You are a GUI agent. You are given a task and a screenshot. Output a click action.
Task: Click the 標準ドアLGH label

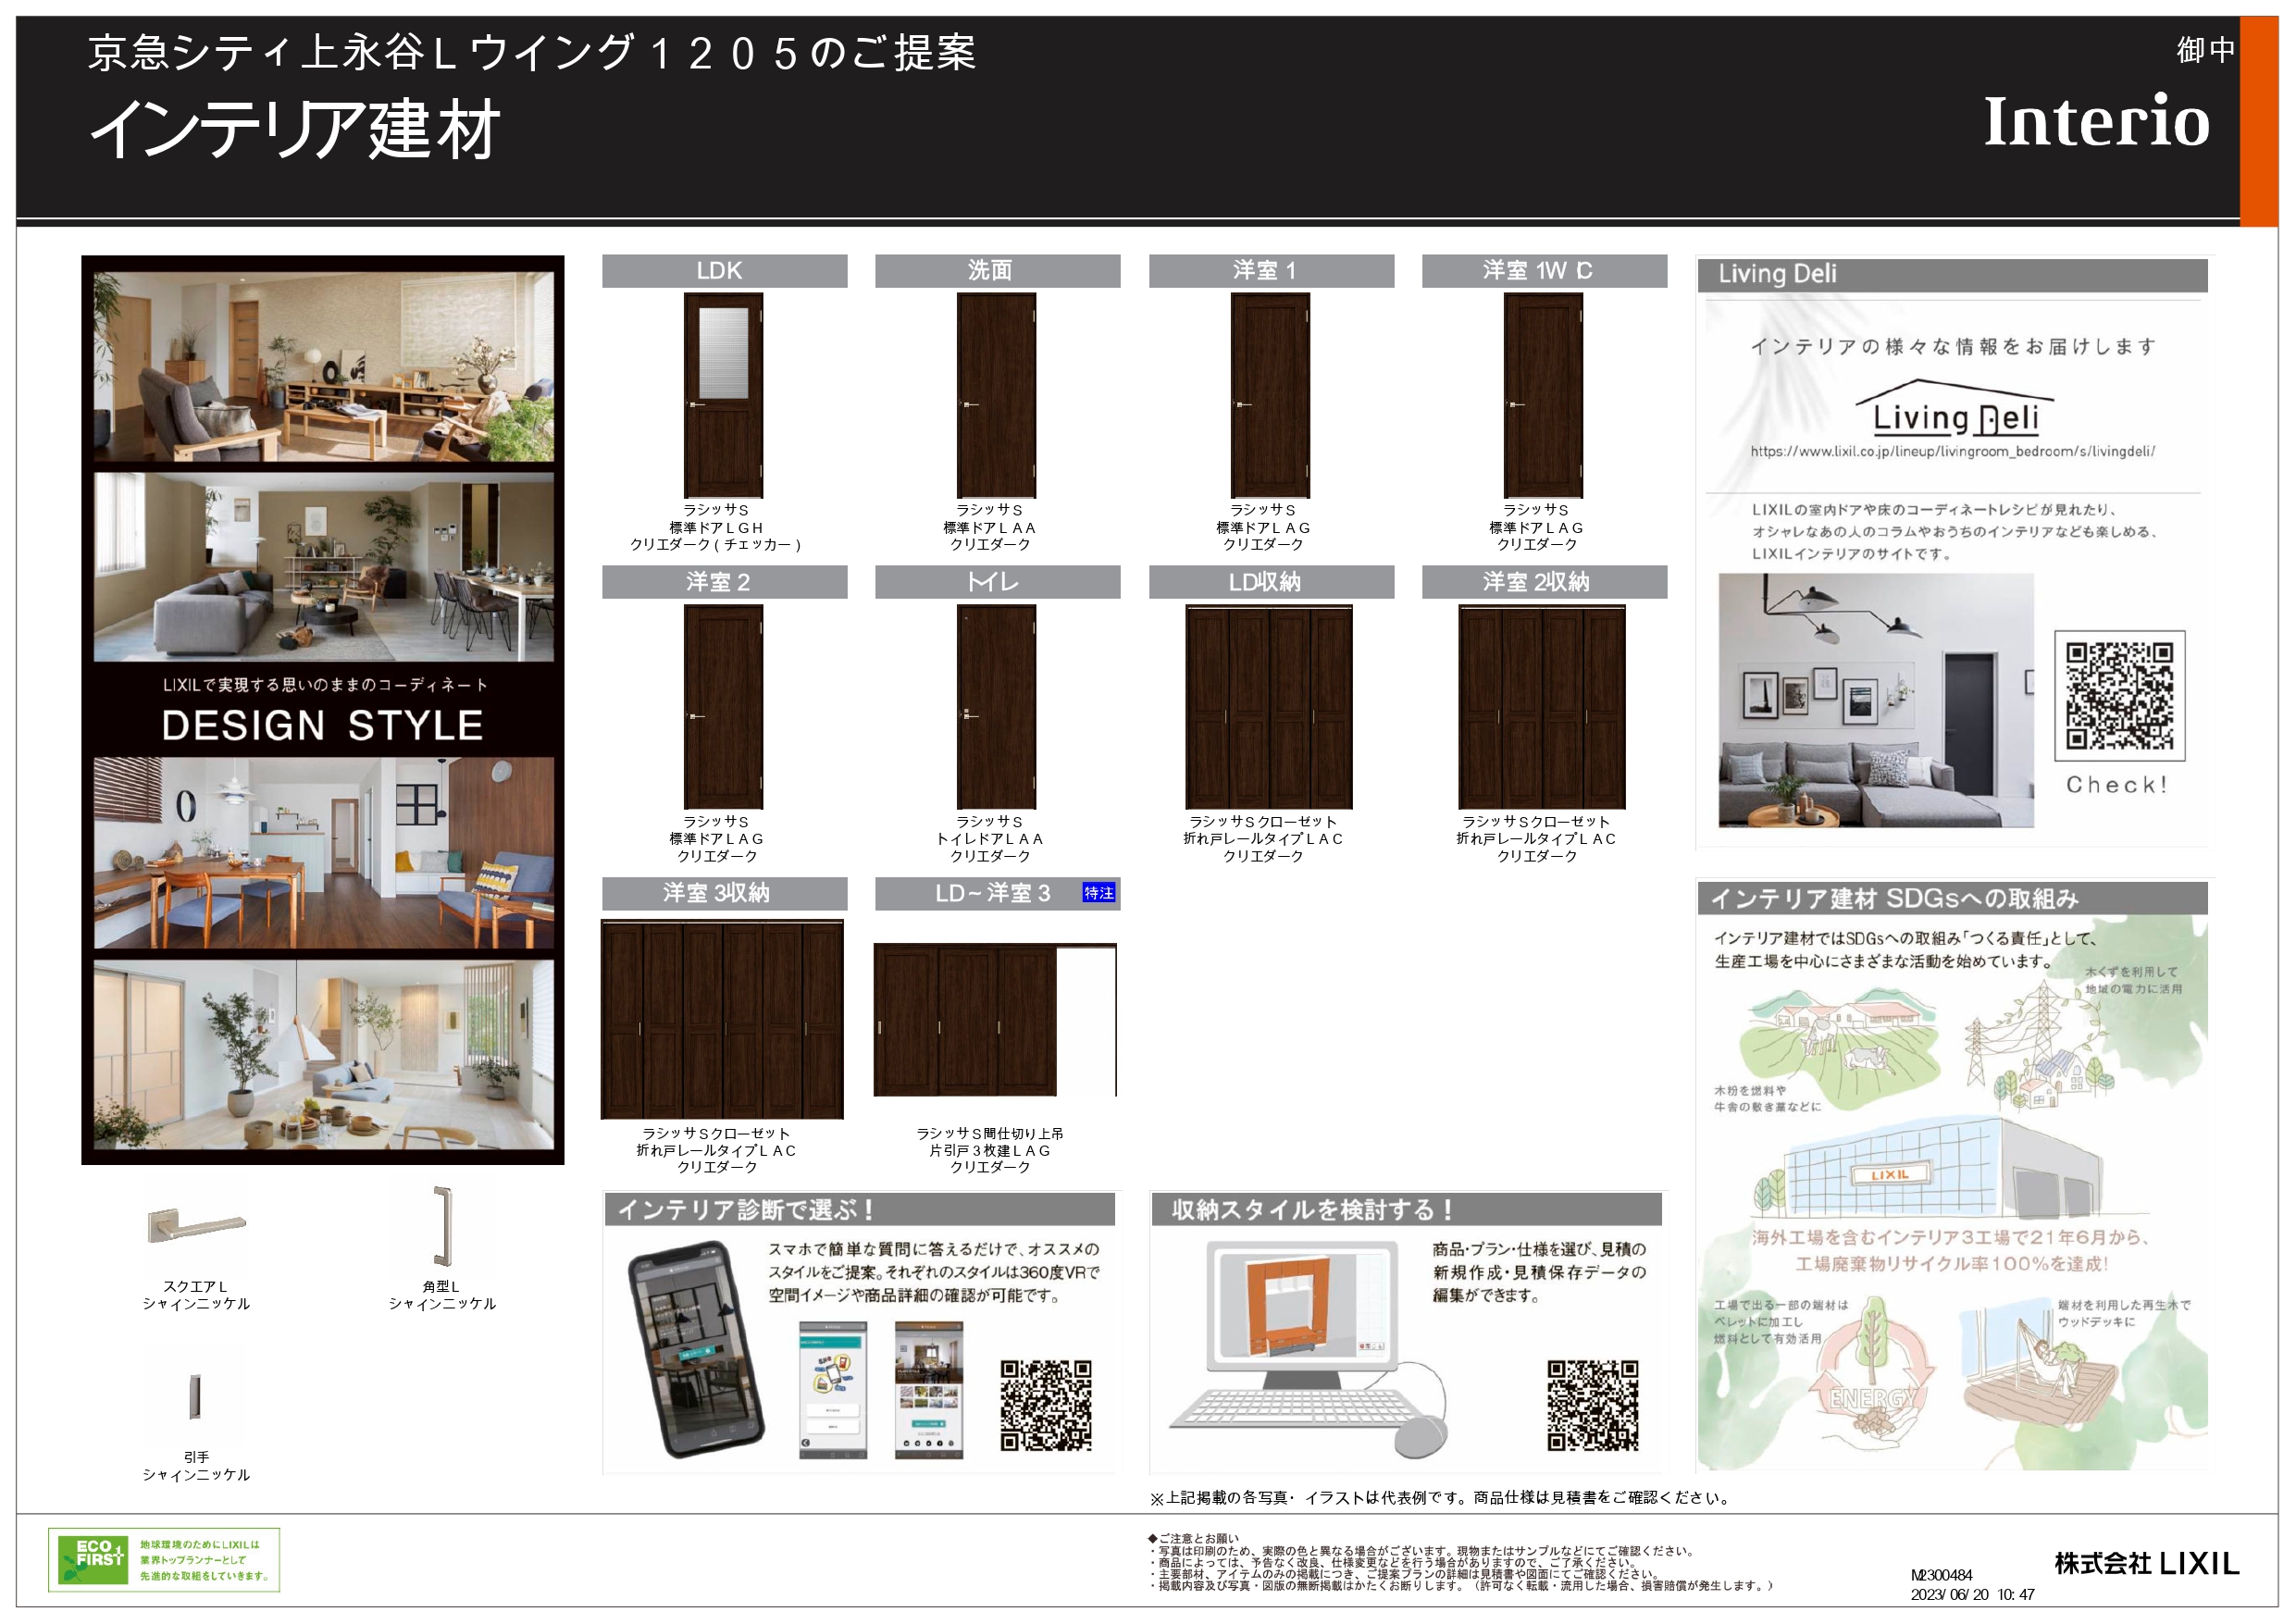[x=716, y=528]
